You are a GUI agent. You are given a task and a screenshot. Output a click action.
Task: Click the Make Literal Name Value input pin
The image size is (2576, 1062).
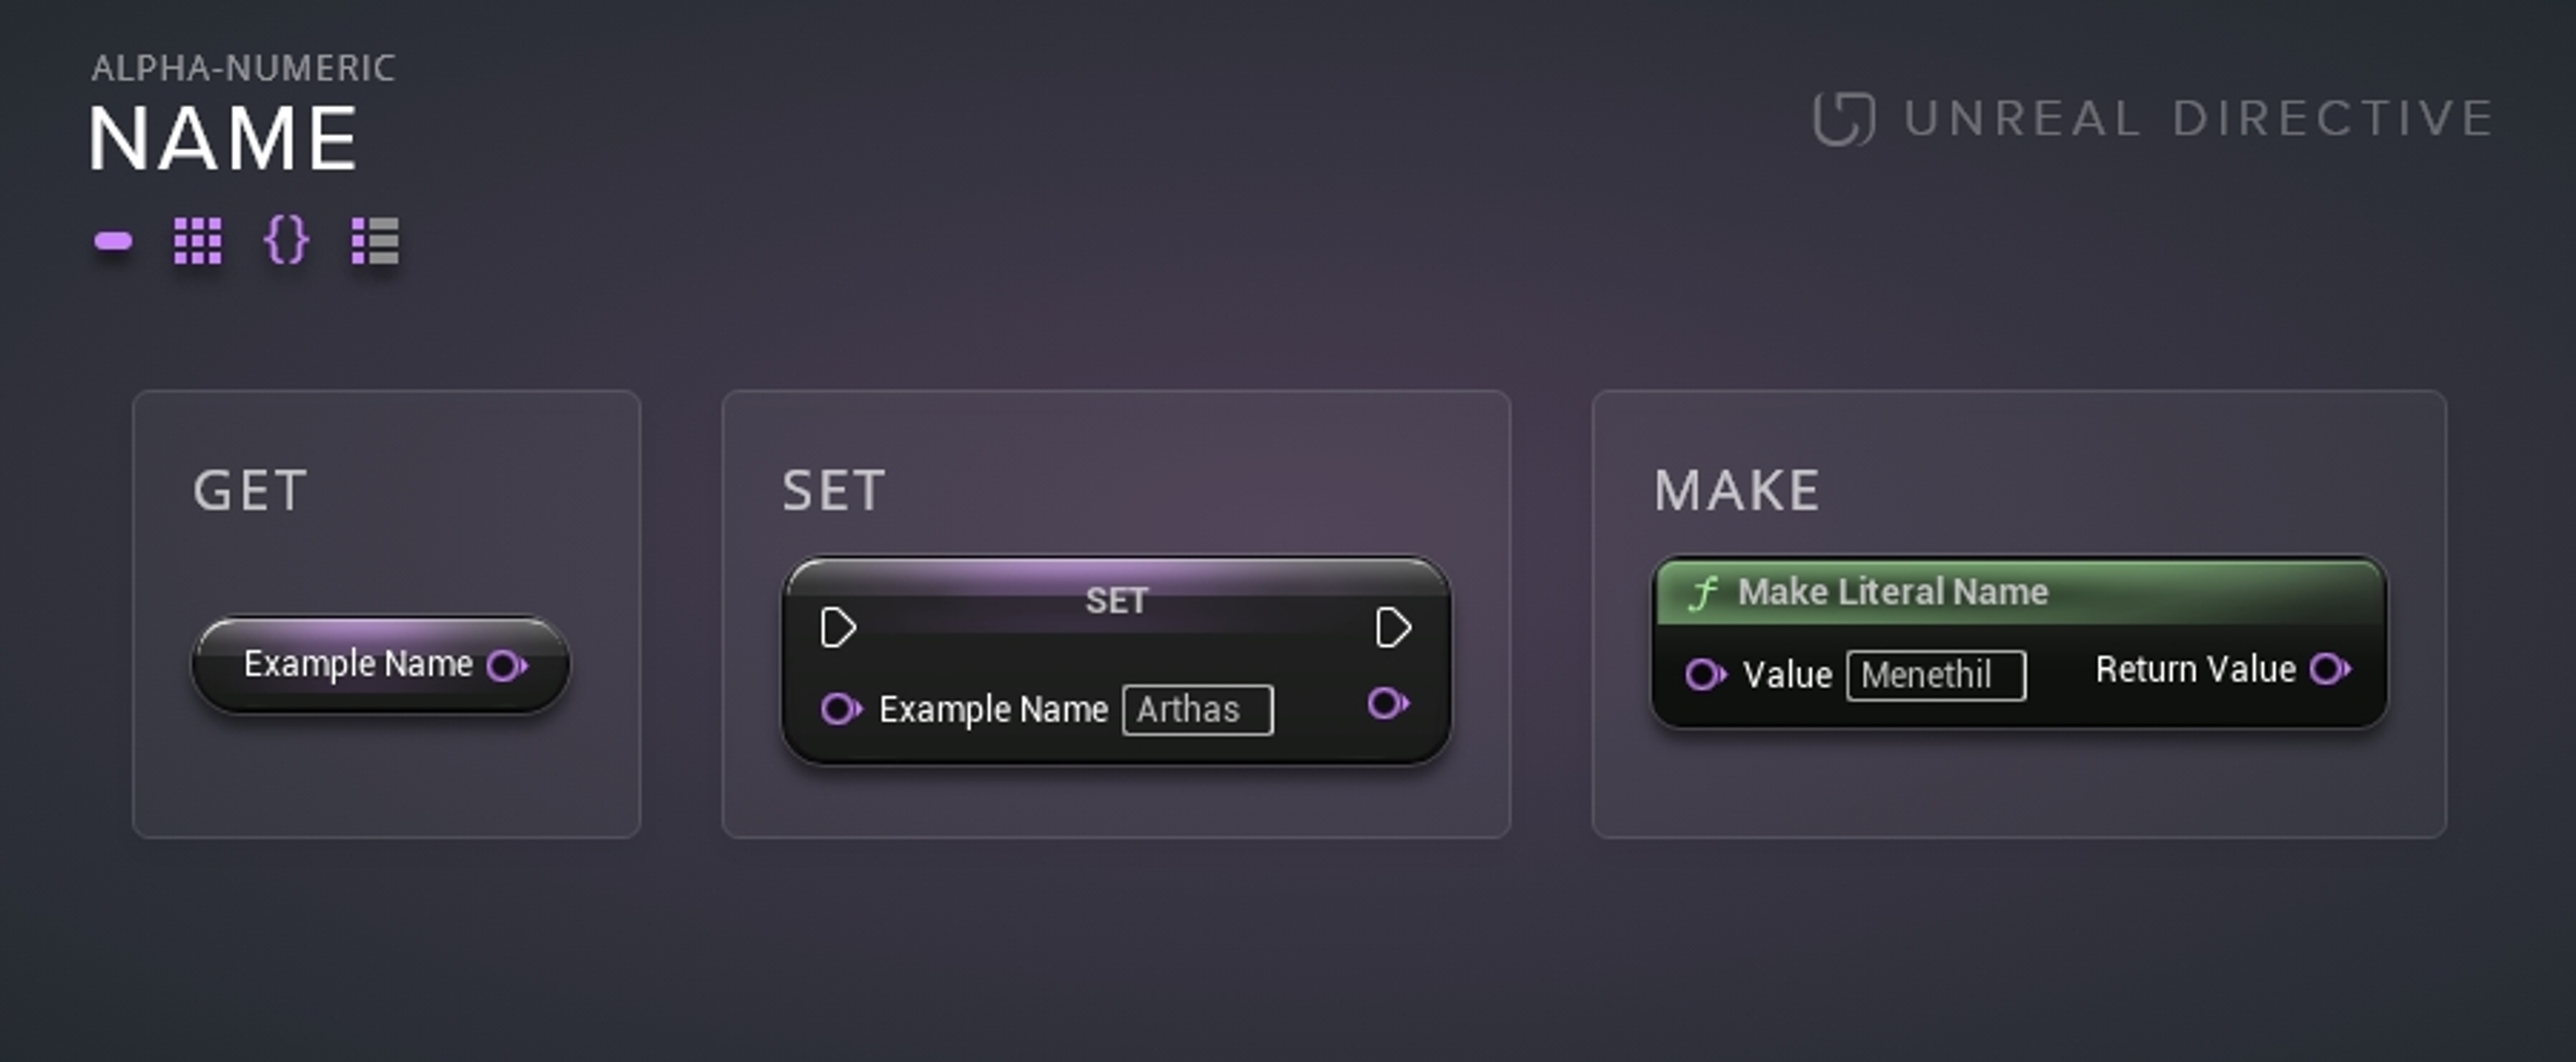[1704, 675]
